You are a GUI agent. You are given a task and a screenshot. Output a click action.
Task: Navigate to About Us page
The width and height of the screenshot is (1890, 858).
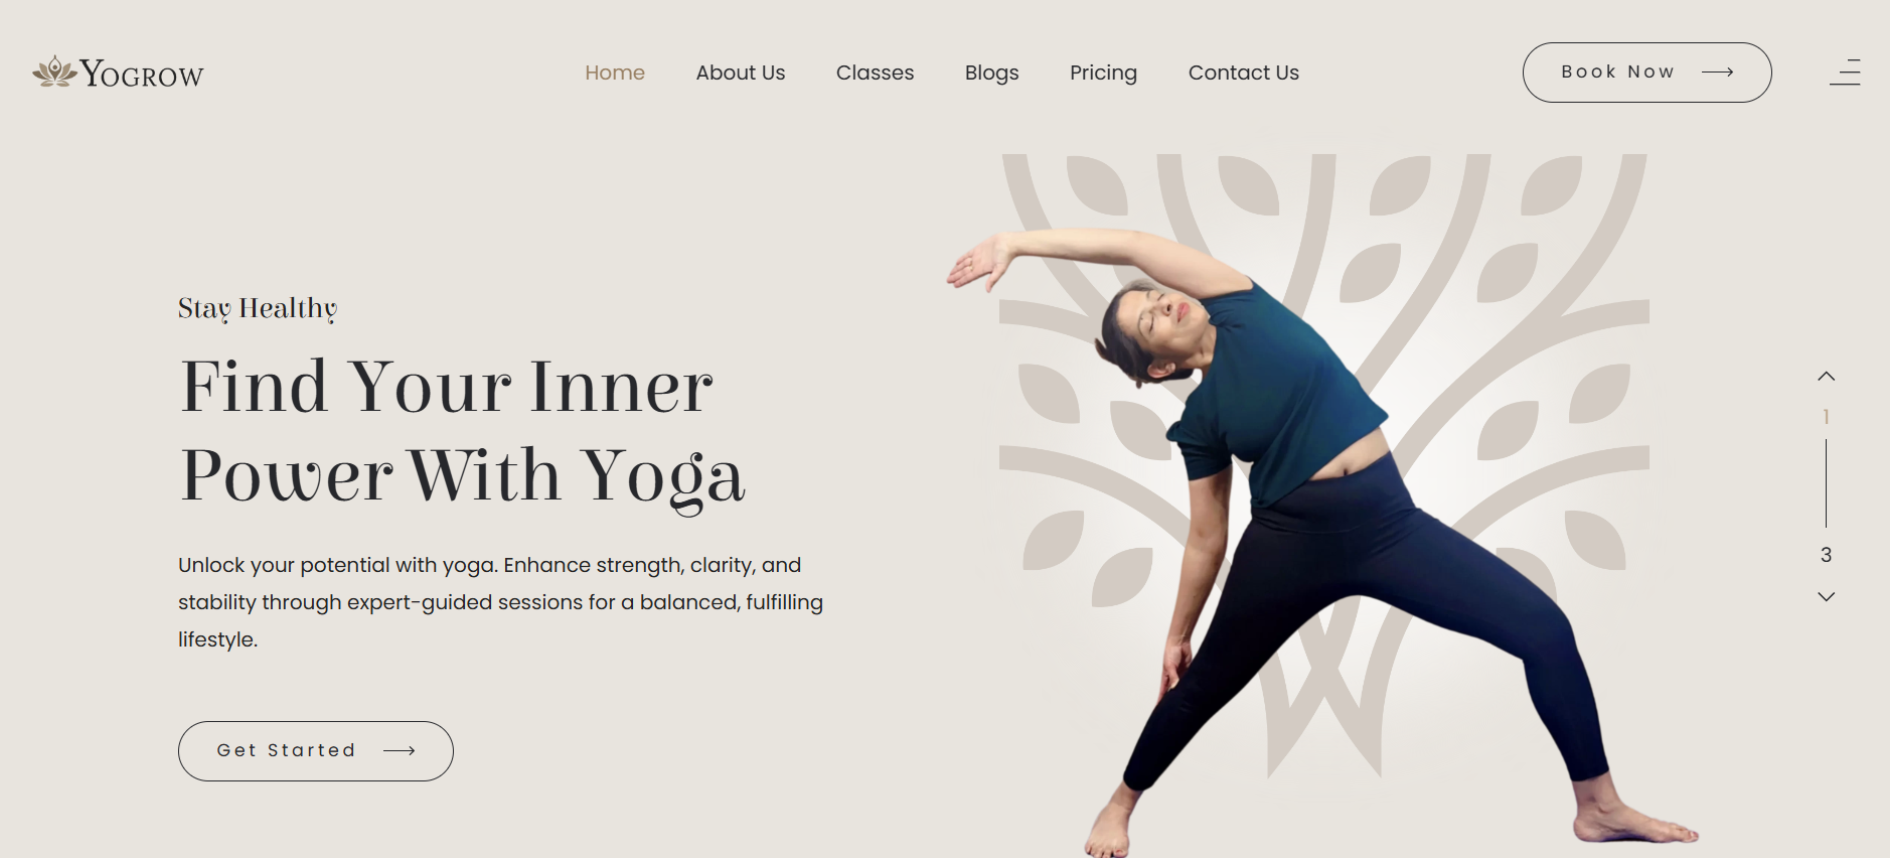[740, 73]
